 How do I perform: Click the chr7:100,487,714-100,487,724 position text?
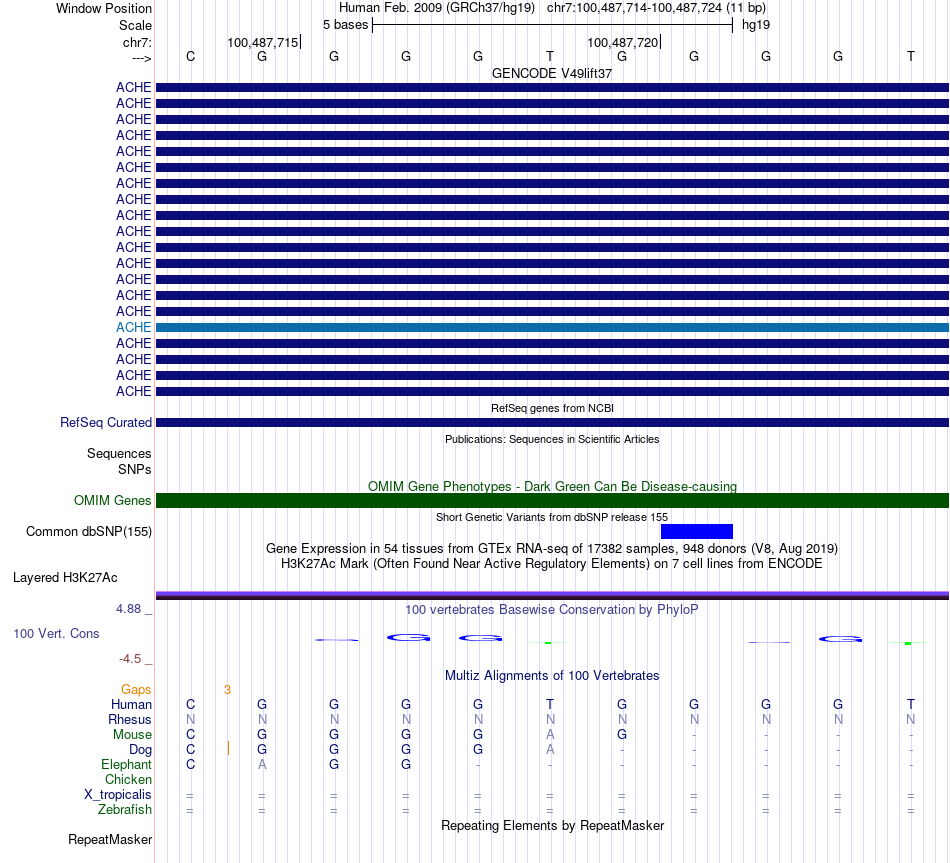634,8
